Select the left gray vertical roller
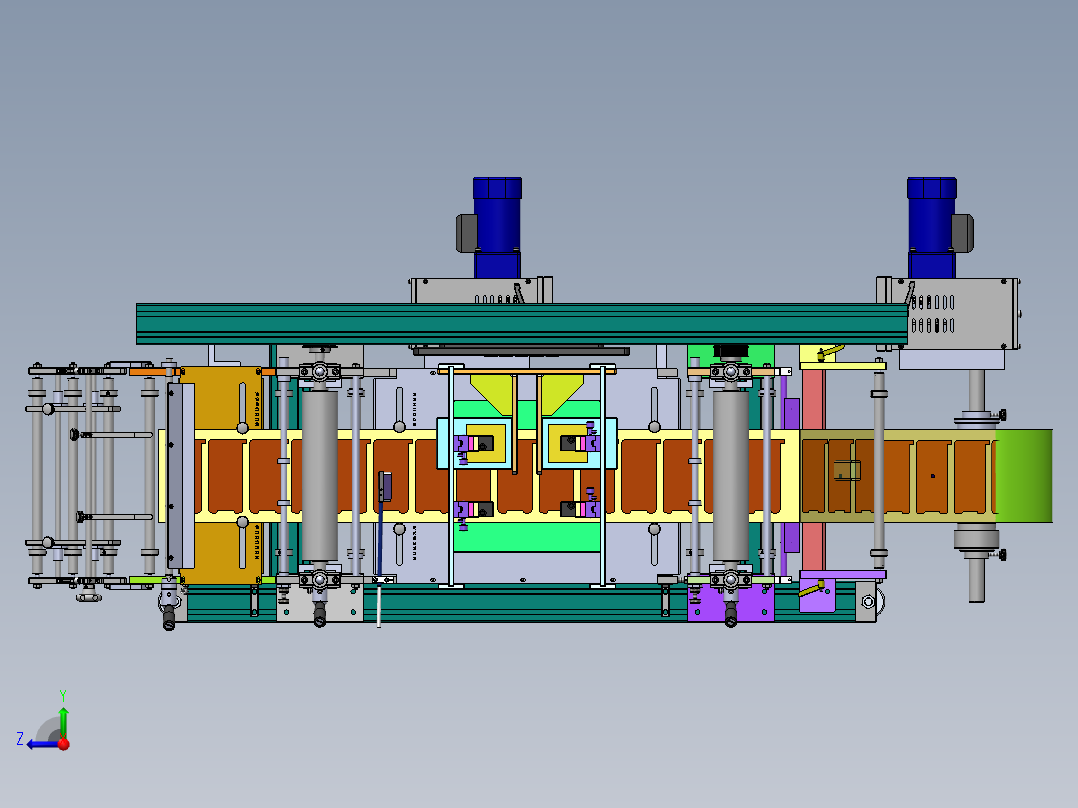The image size is (1078, 808). point(319,474)
